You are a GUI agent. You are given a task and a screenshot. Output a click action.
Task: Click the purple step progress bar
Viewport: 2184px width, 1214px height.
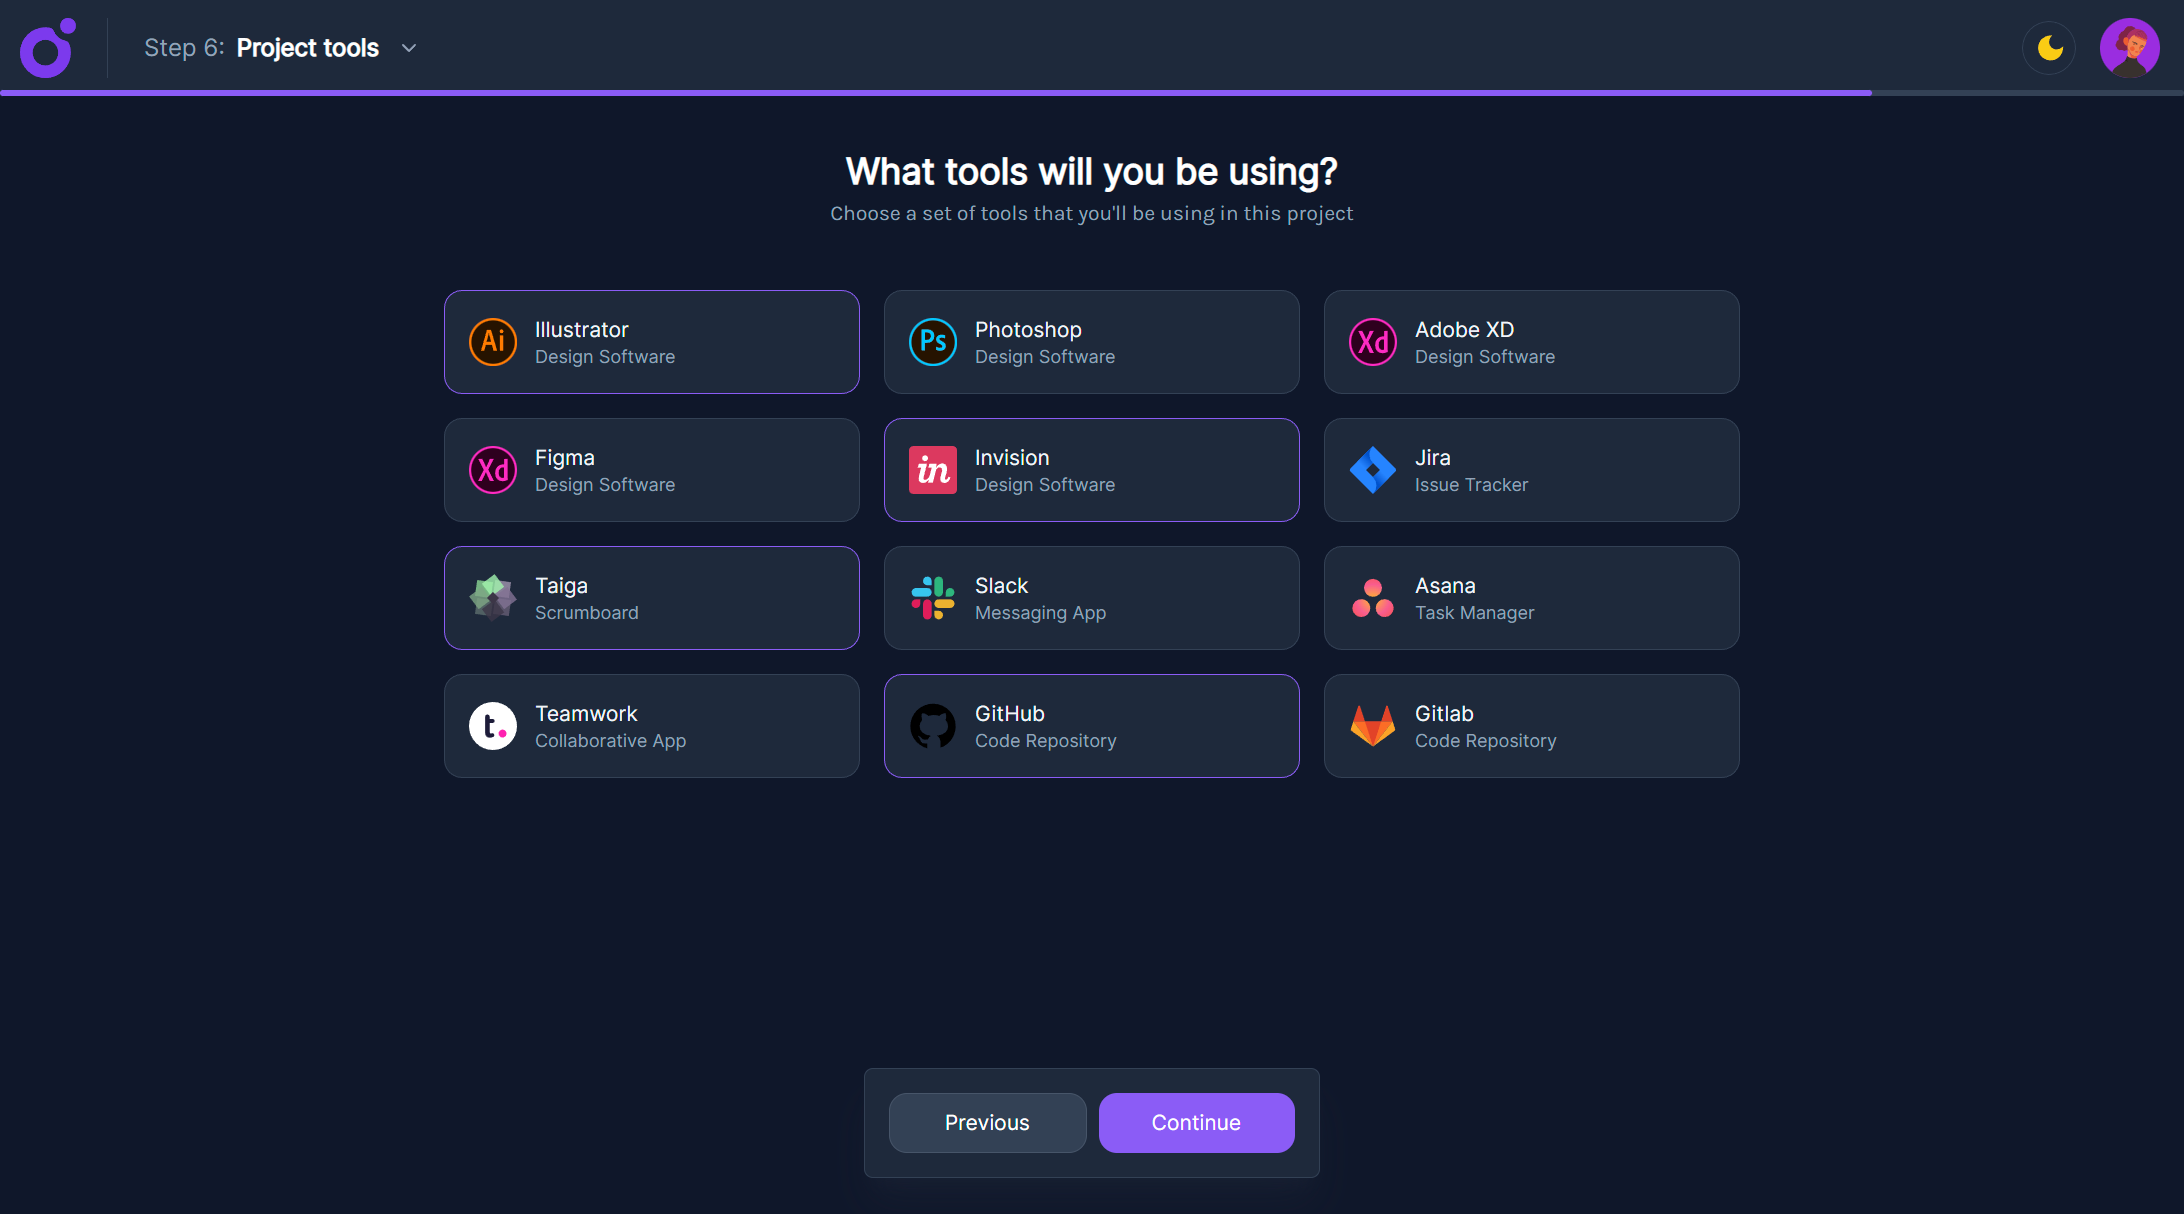[935, 93]
